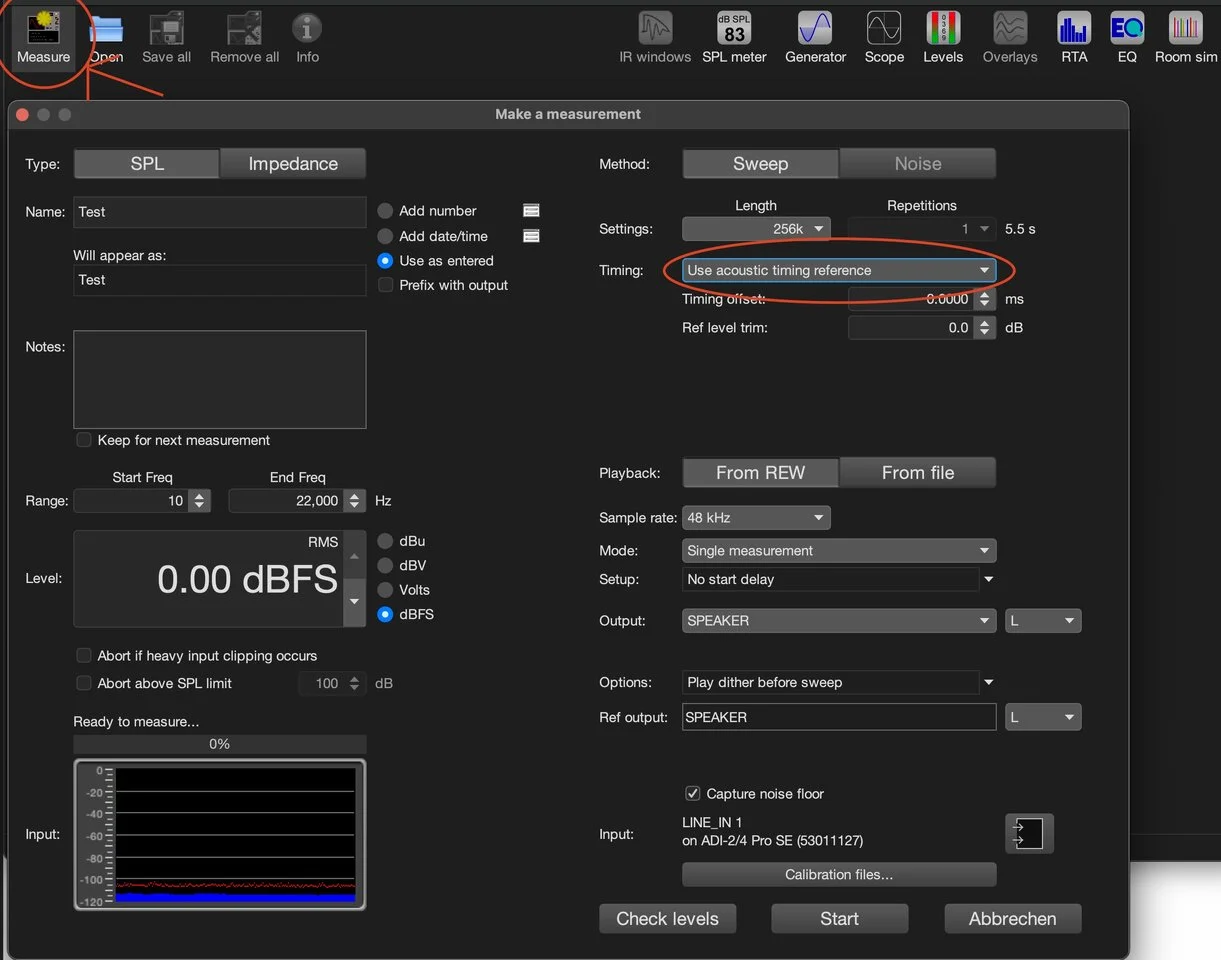The width and height of the screenshot is (1221, 960).
Task: Open the EQ window
Action: (1127, 38)
